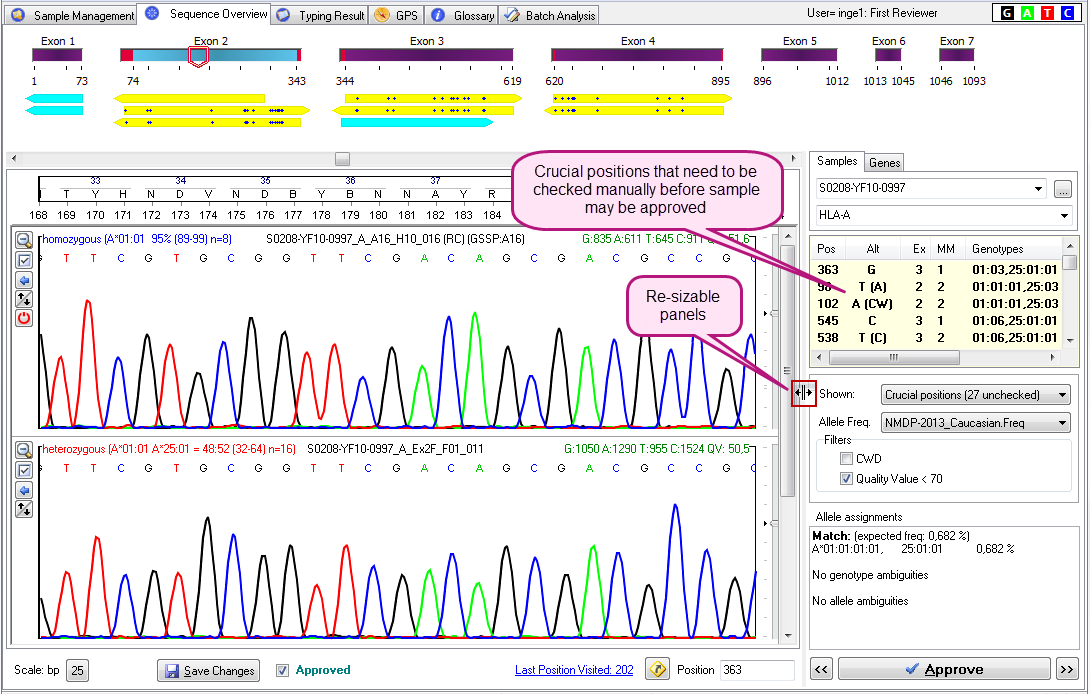Select position 538 row in table

(937, 338)
